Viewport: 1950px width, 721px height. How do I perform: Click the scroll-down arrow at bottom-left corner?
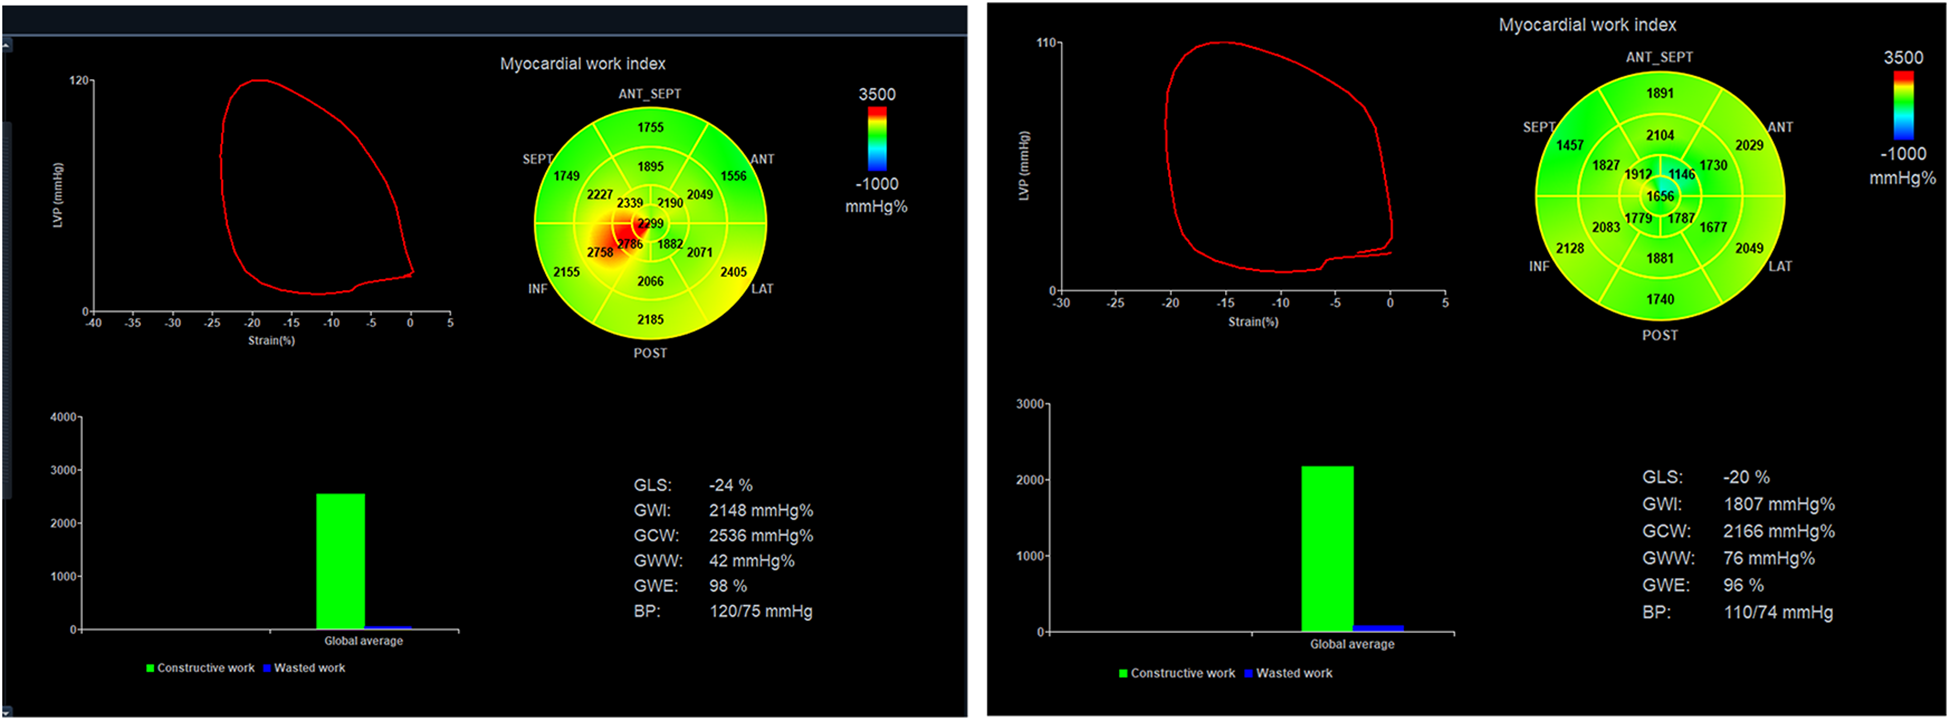tap(6, 711)
